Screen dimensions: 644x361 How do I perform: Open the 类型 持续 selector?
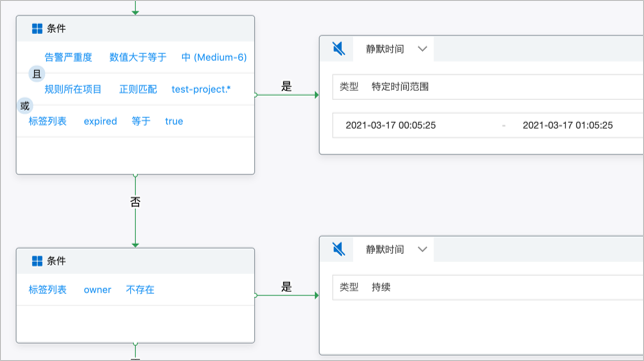tap(488, 287)
